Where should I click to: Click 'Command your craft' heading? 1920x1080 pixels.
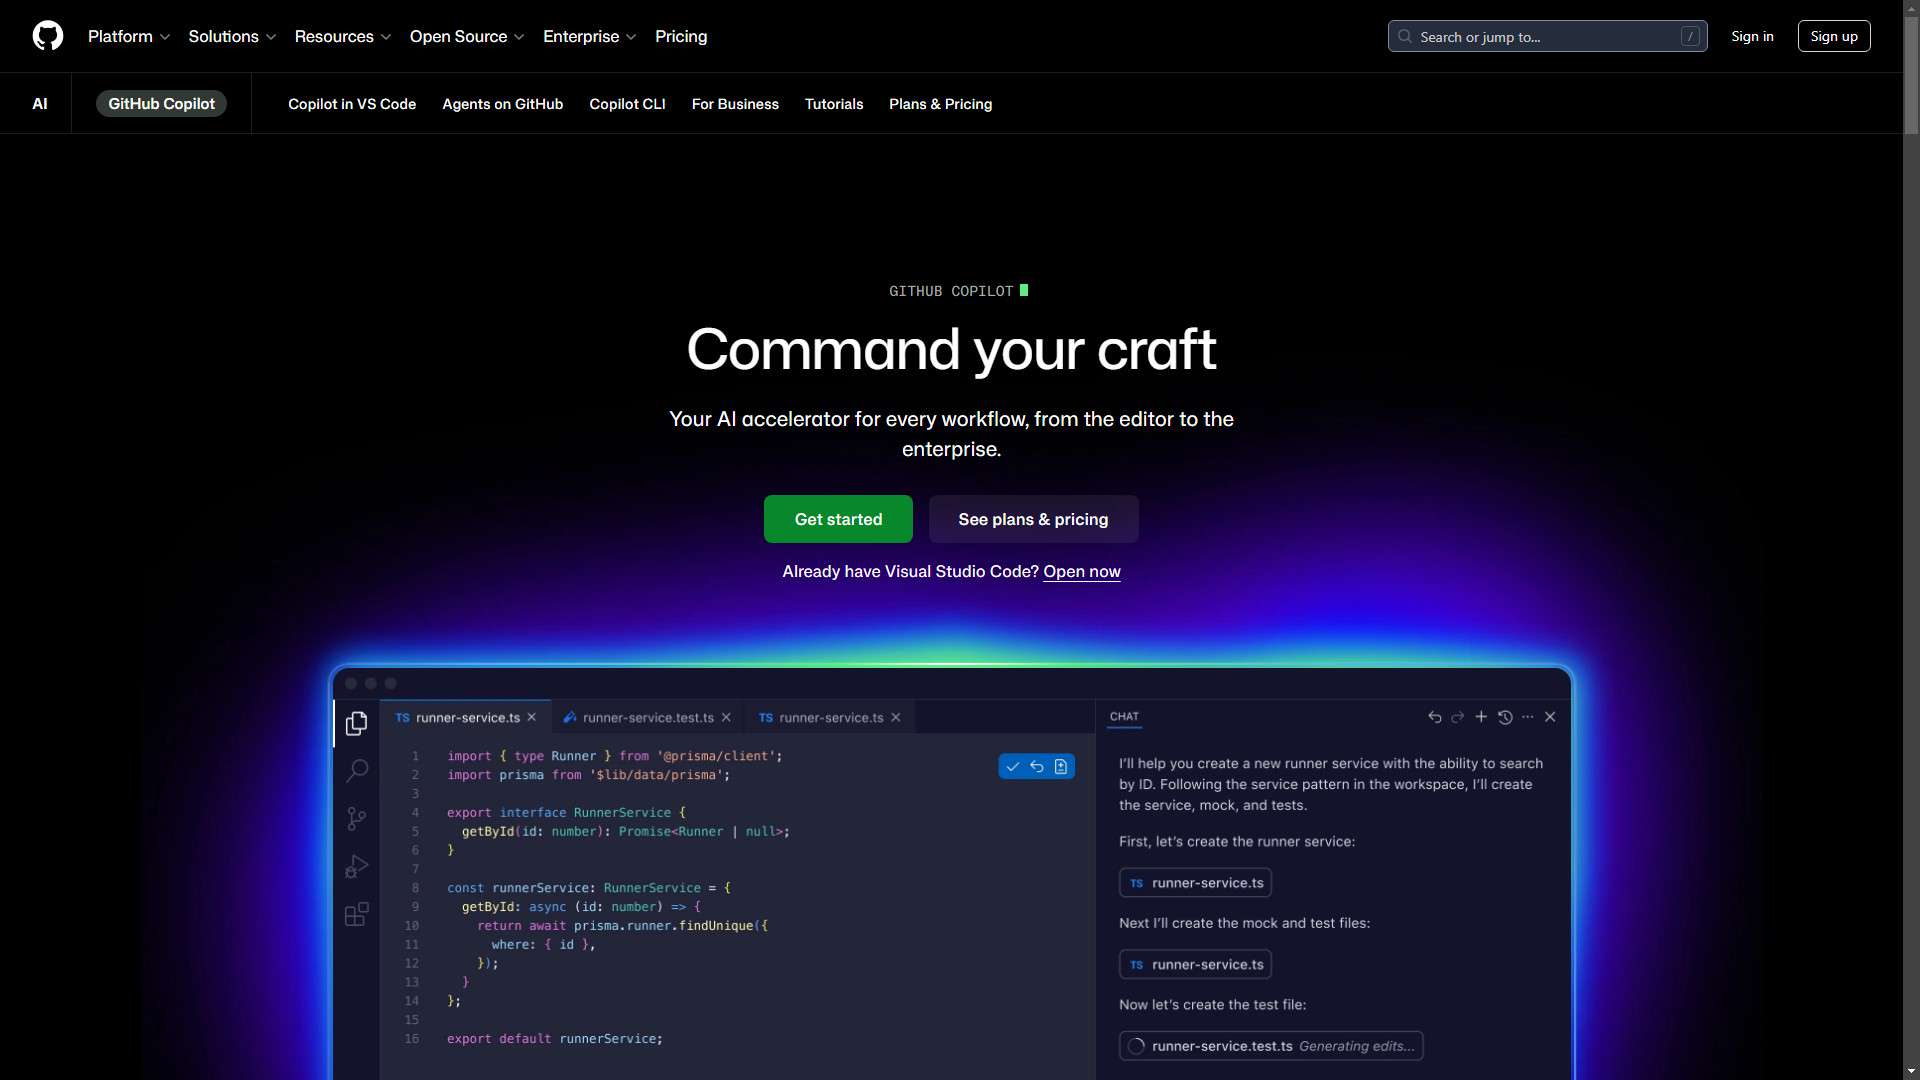[951, 350]
